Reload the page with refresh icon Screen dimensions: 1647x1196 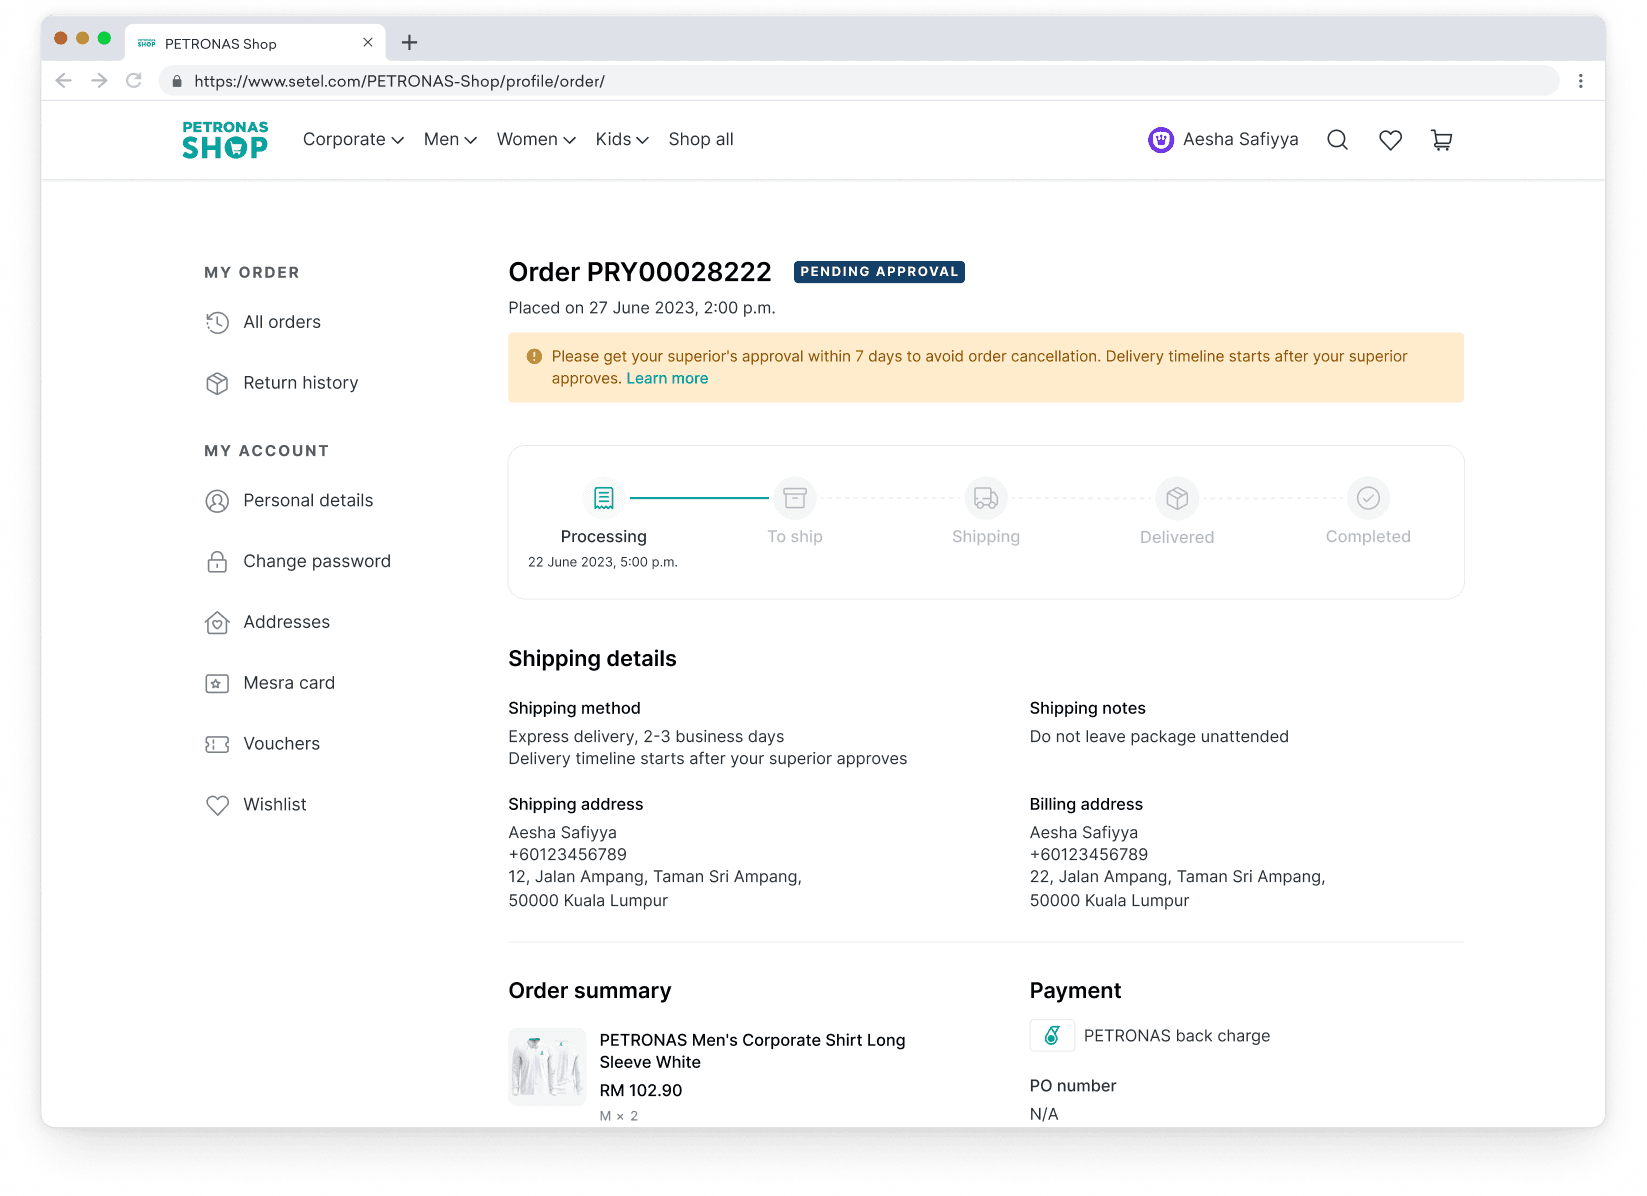(134, 81)
